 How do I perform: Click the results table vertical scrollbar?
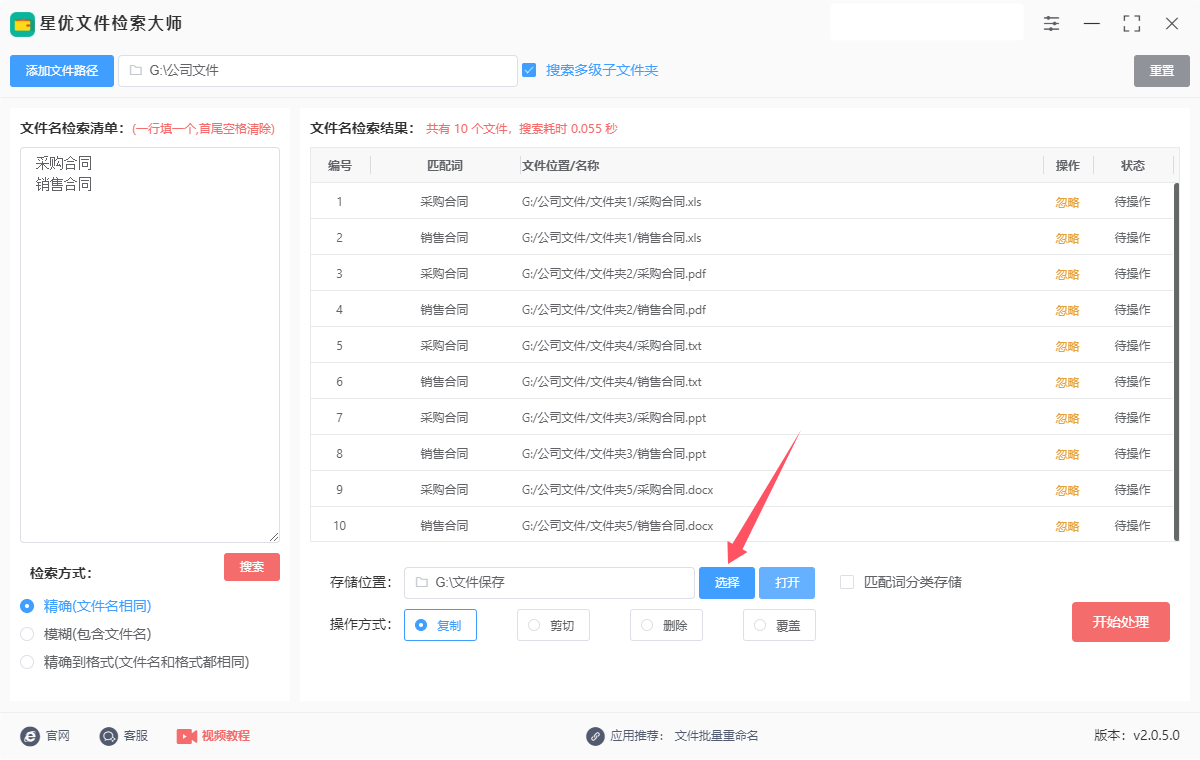[1177, 360]
